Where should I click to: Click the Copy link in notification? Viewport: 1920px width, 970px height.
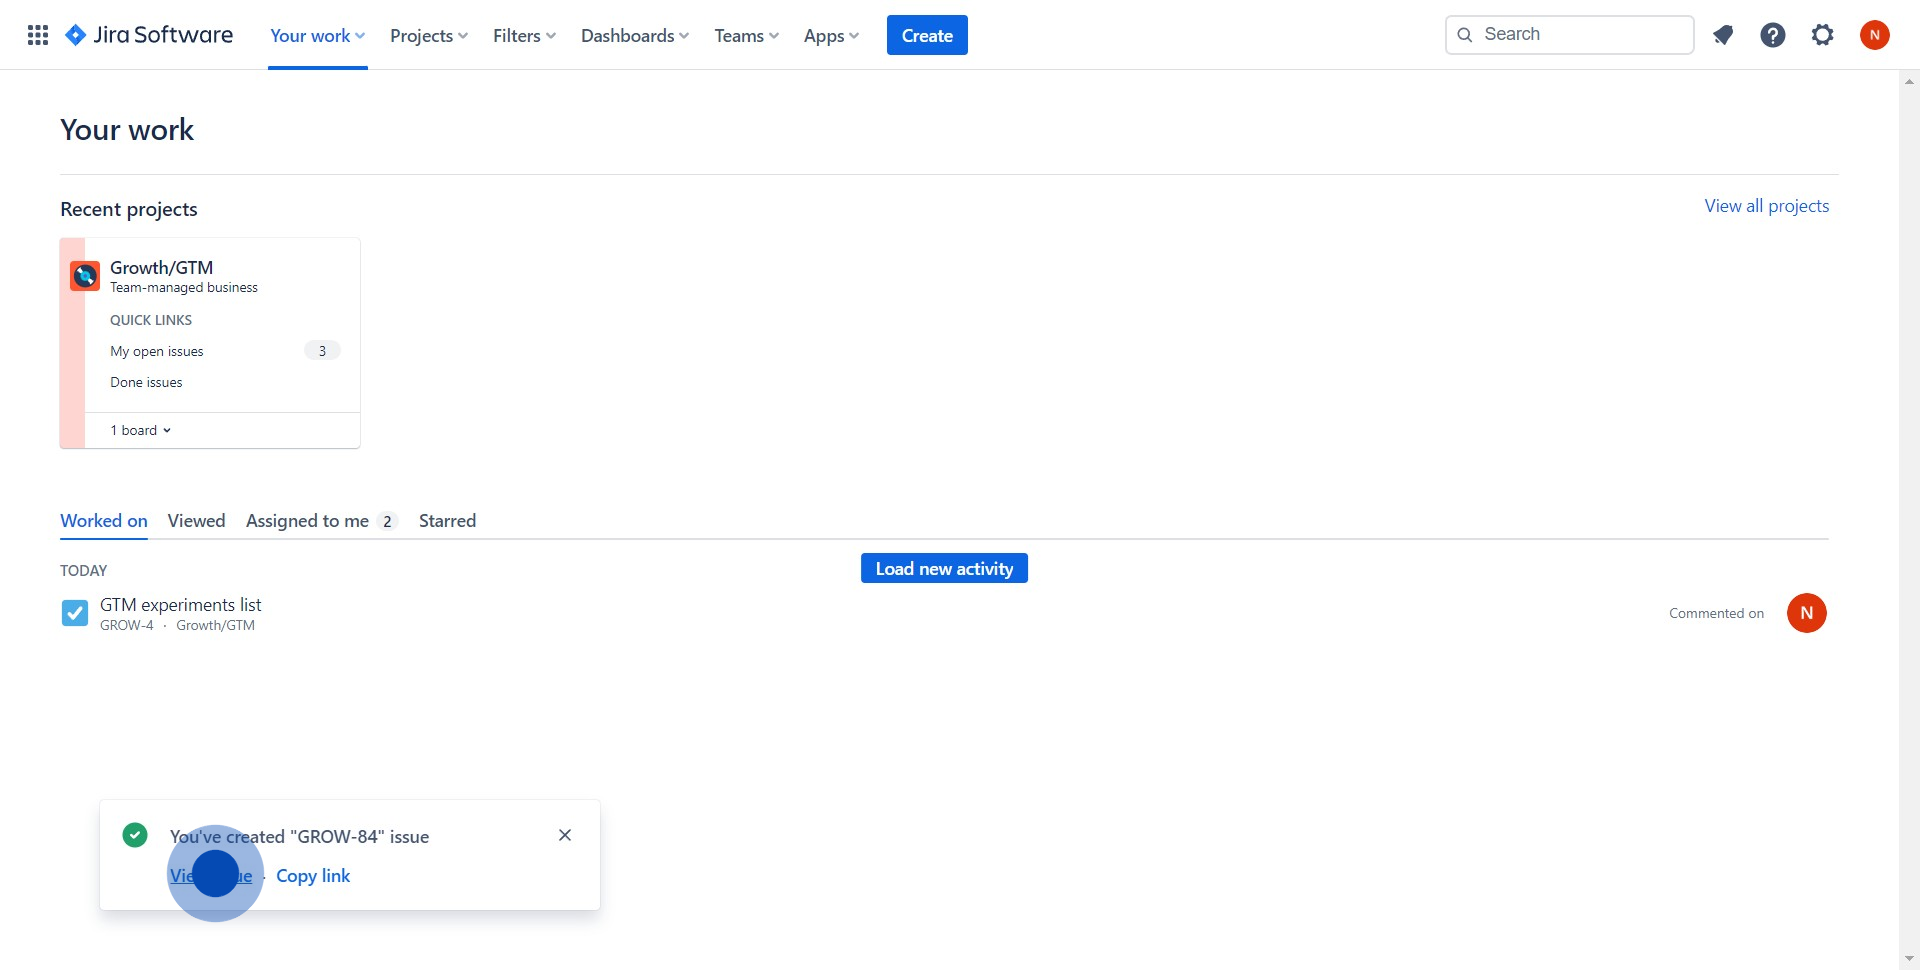313,876
